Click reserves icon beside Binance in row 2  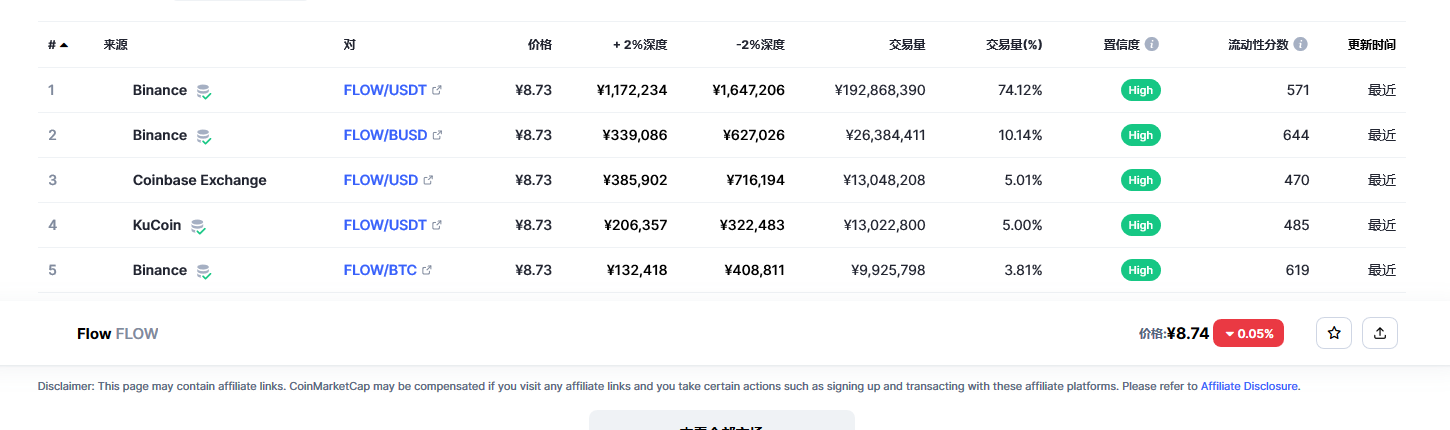point(204,136)
